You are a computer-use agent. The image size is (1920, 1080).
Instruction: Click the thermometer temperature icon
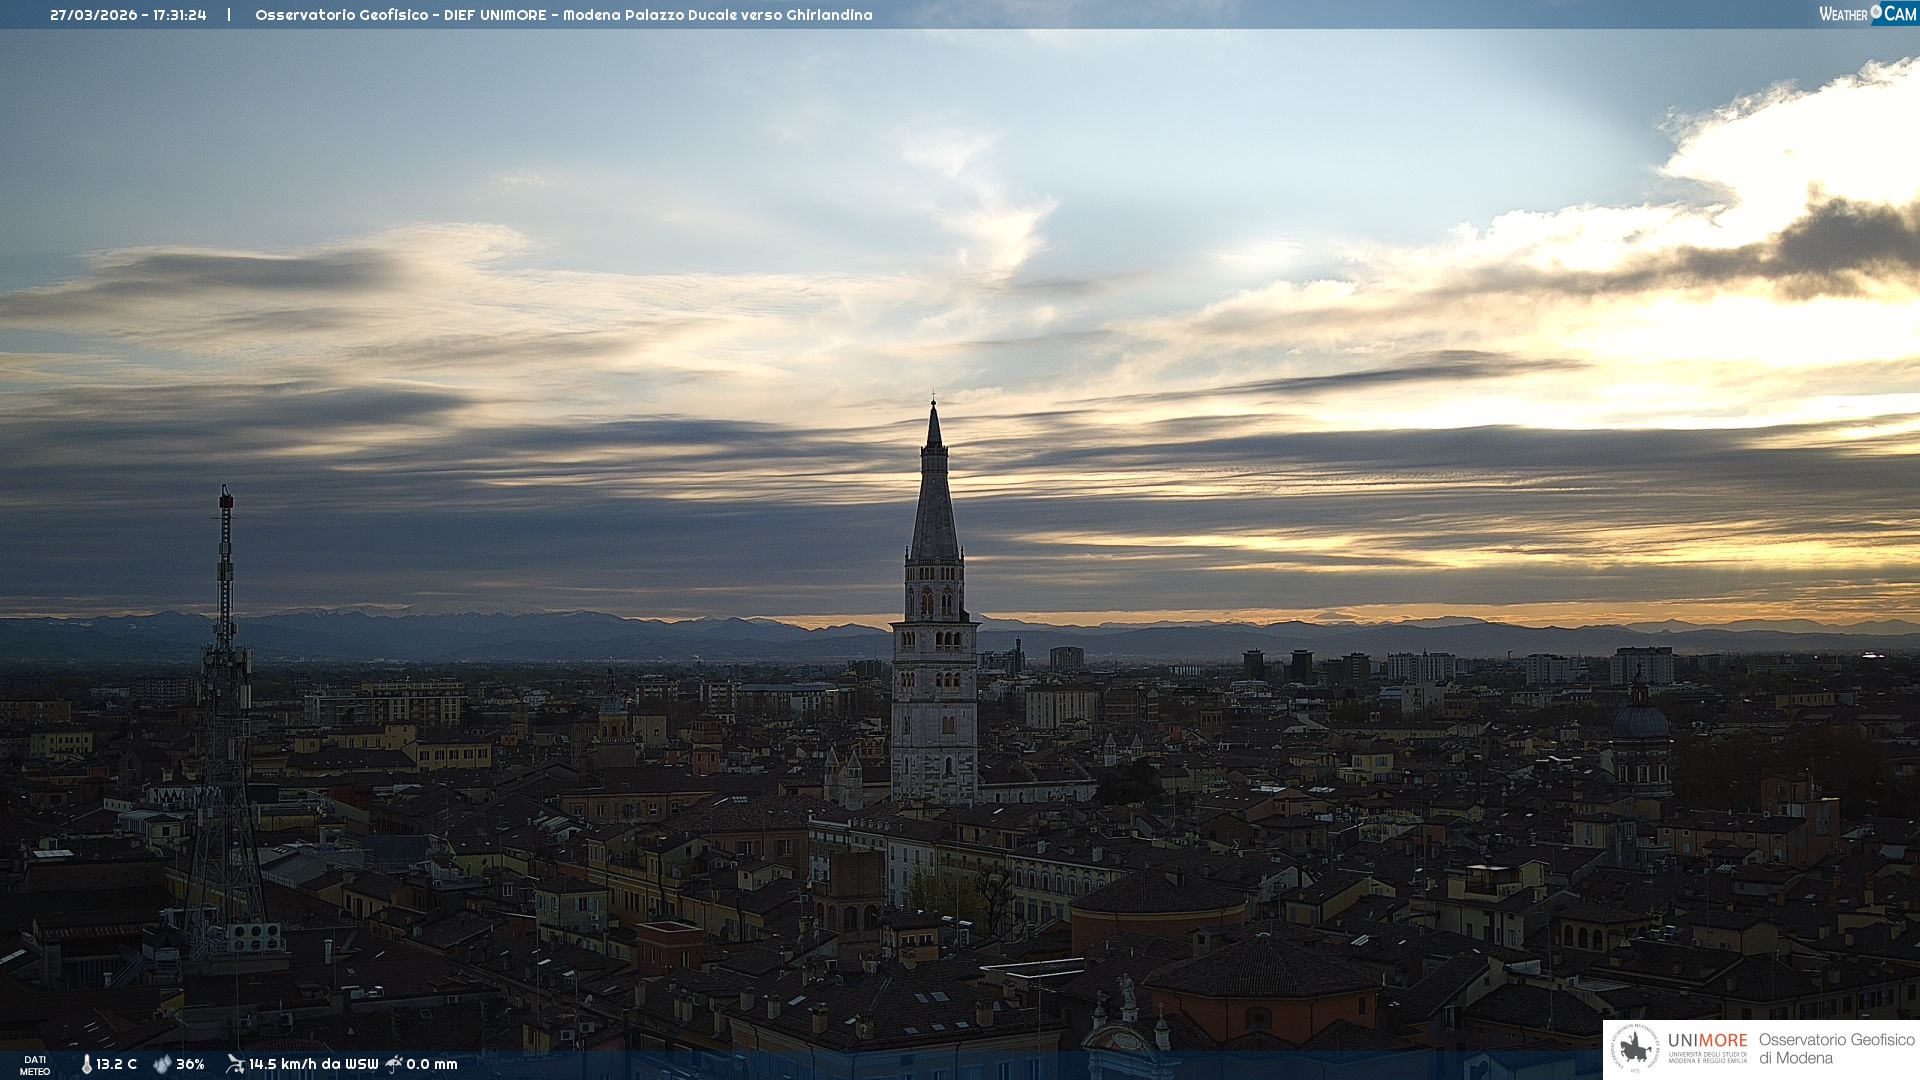click(86, 1064)
